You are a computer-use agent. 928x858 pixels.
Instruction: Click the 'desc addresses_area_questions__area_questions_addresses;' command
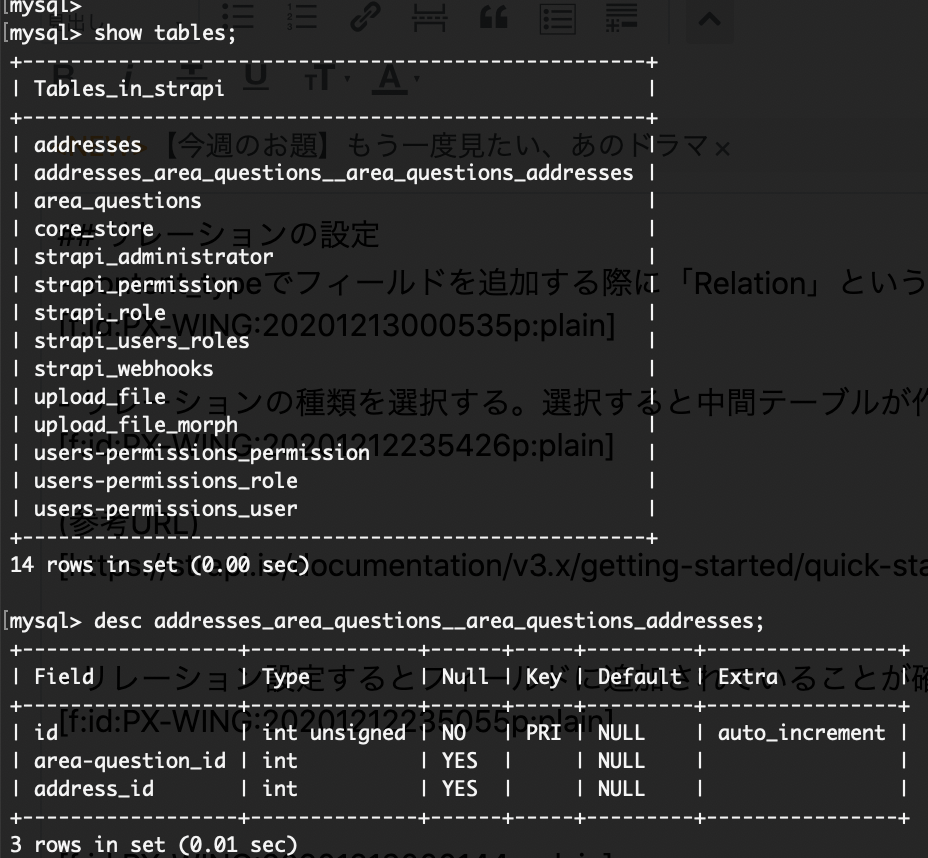click(428, 621)
